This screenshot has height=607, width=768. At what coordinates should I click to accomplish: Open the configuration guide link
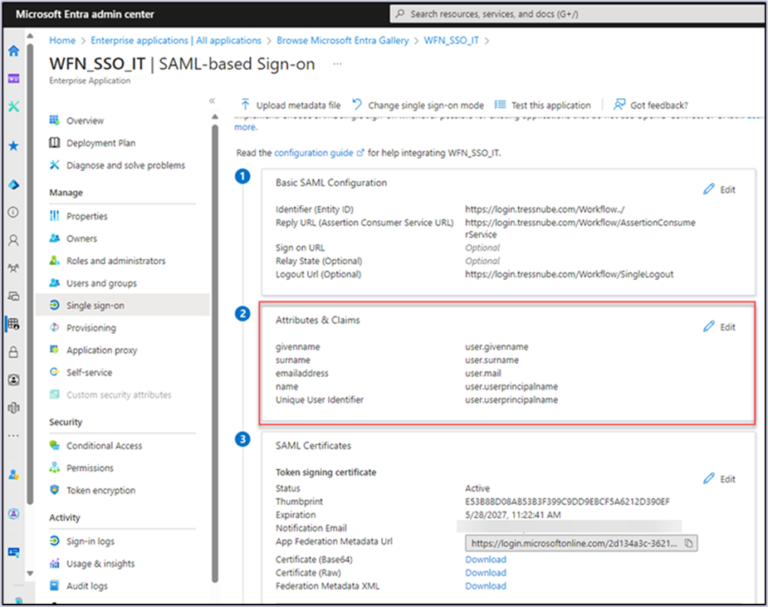(x=319, y=153)
